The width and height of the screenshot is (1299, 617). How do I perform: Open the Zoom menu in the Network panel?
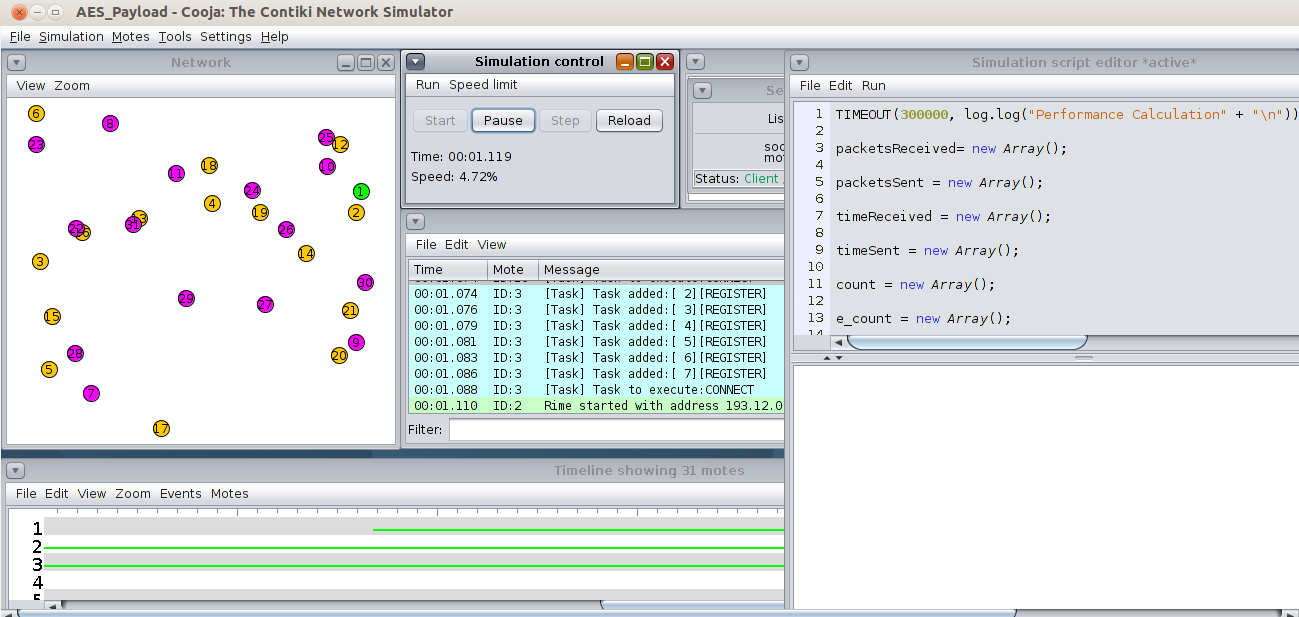point(72,86)
